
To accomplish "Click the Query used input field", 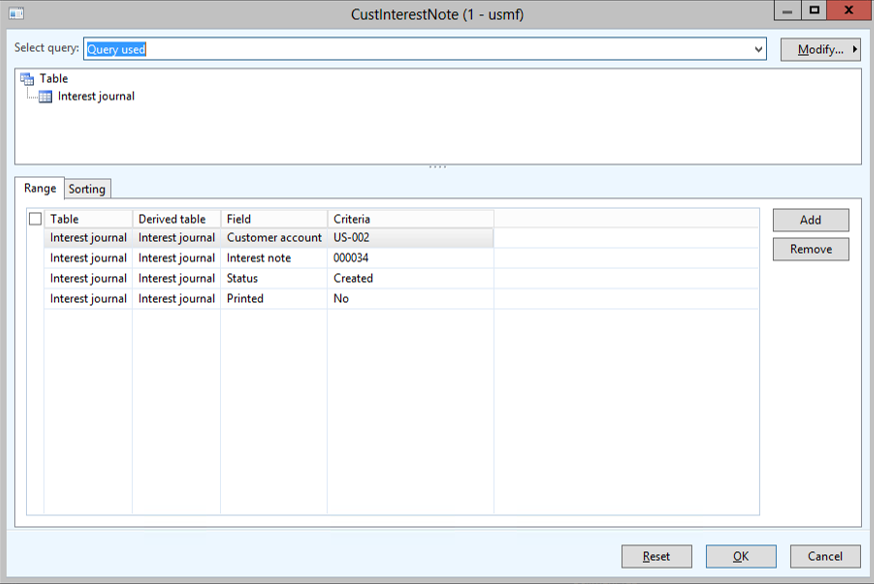I will coord(420,49).
